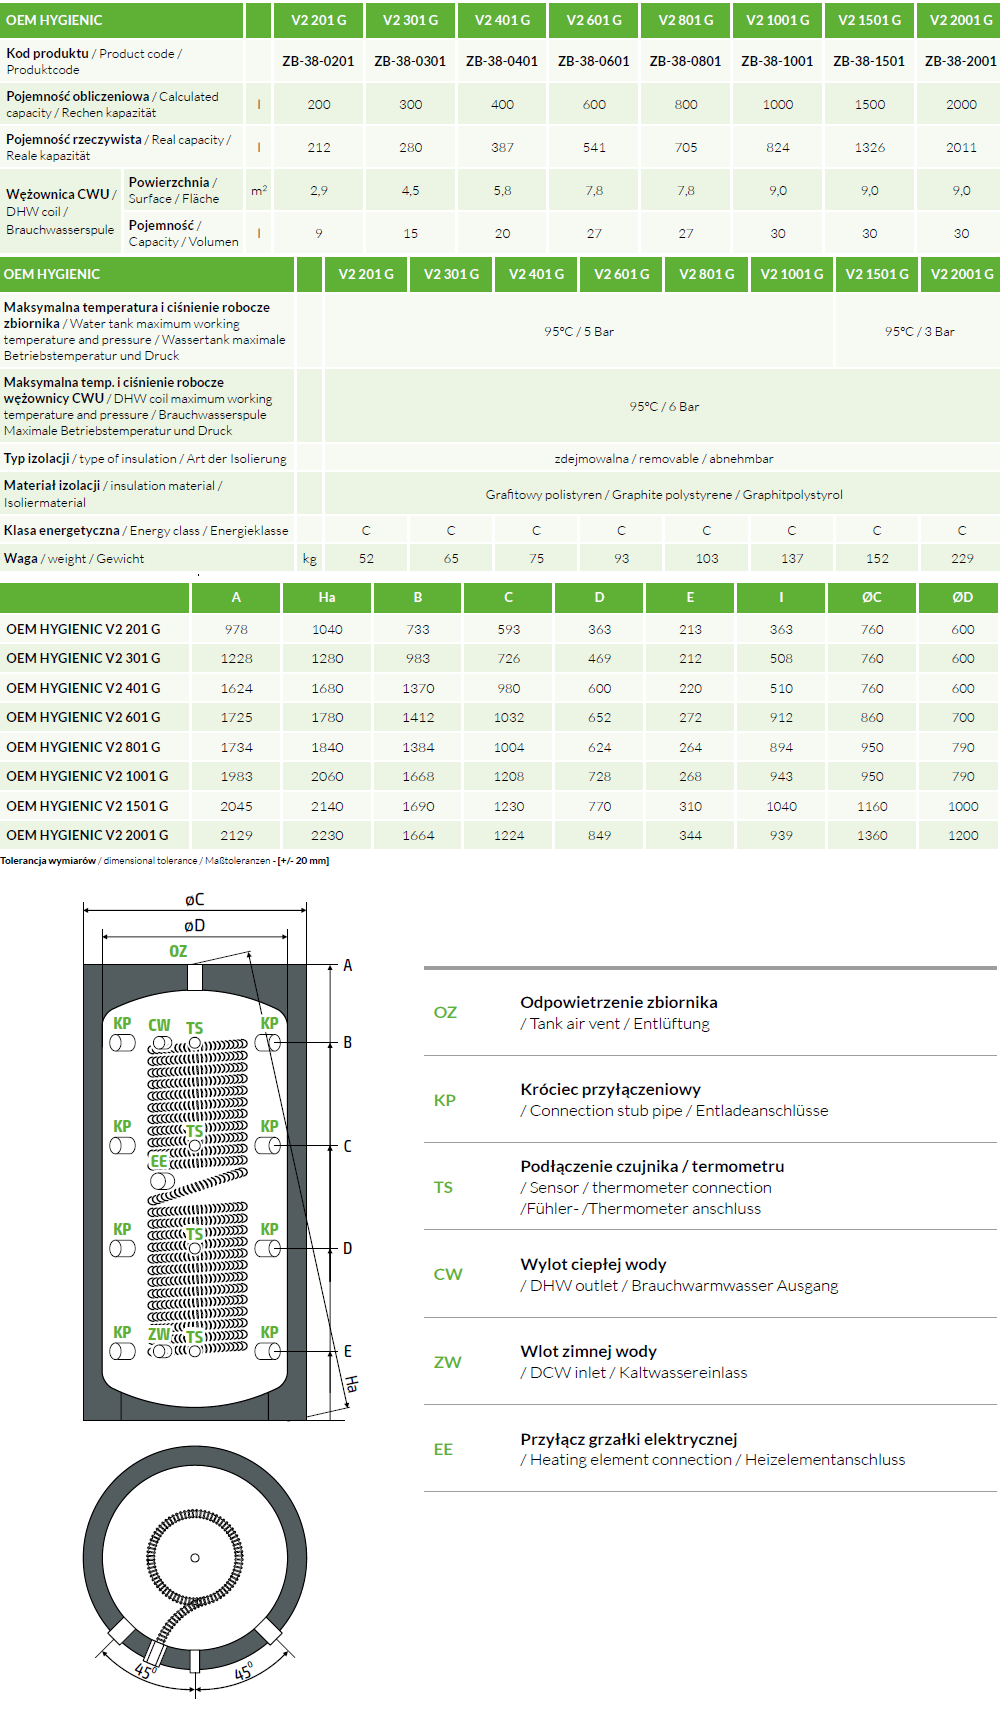This screenshot has height=1710, width=1000.
Task: Click the CW label inside the tank diagram
Action: click(159, 1025)
